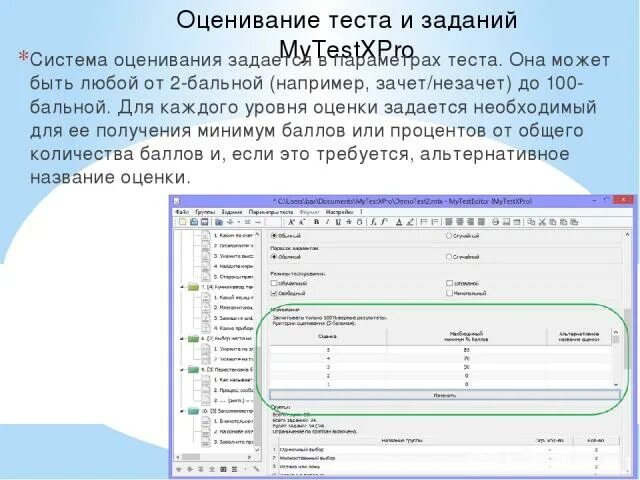Click group row 'Одиночный выбор'
The width and height of the screenshot is (640, 480).
(446, 449)
